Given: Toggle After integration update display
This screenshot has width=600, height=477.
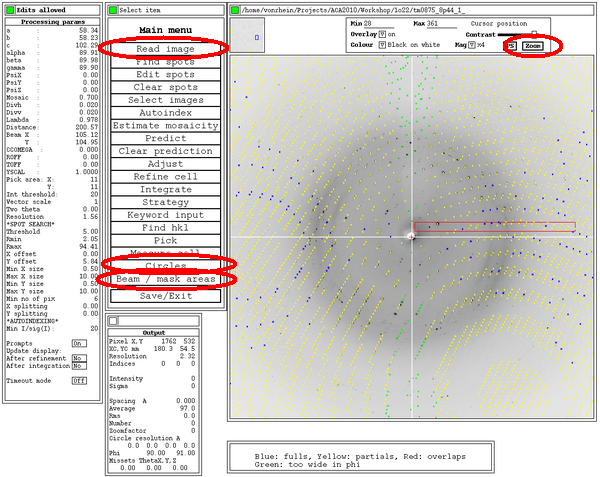Looking at the screenshot, I should pos(76,366).
